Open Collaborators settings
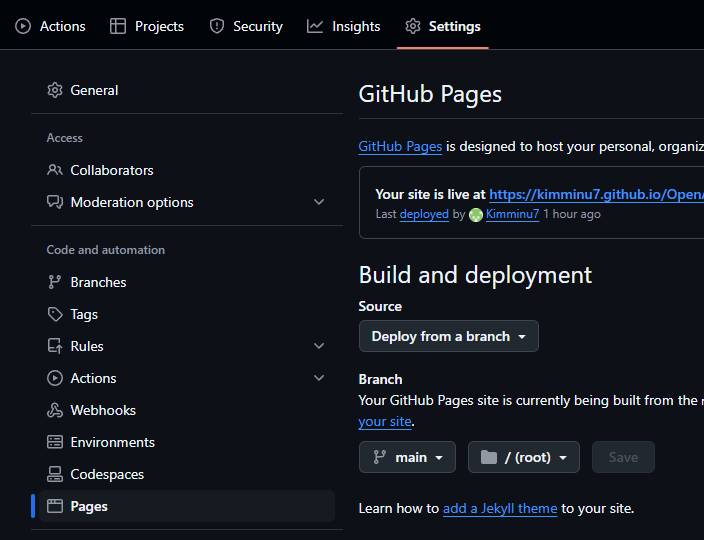This screenshot has width=704, height=540. pos(187,170)
